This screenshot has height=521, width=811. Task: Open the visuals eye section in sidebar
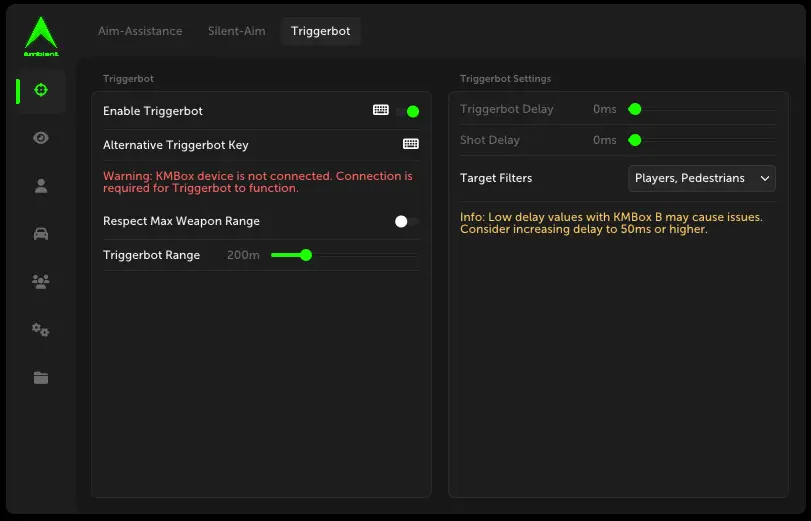pos(41,138)
